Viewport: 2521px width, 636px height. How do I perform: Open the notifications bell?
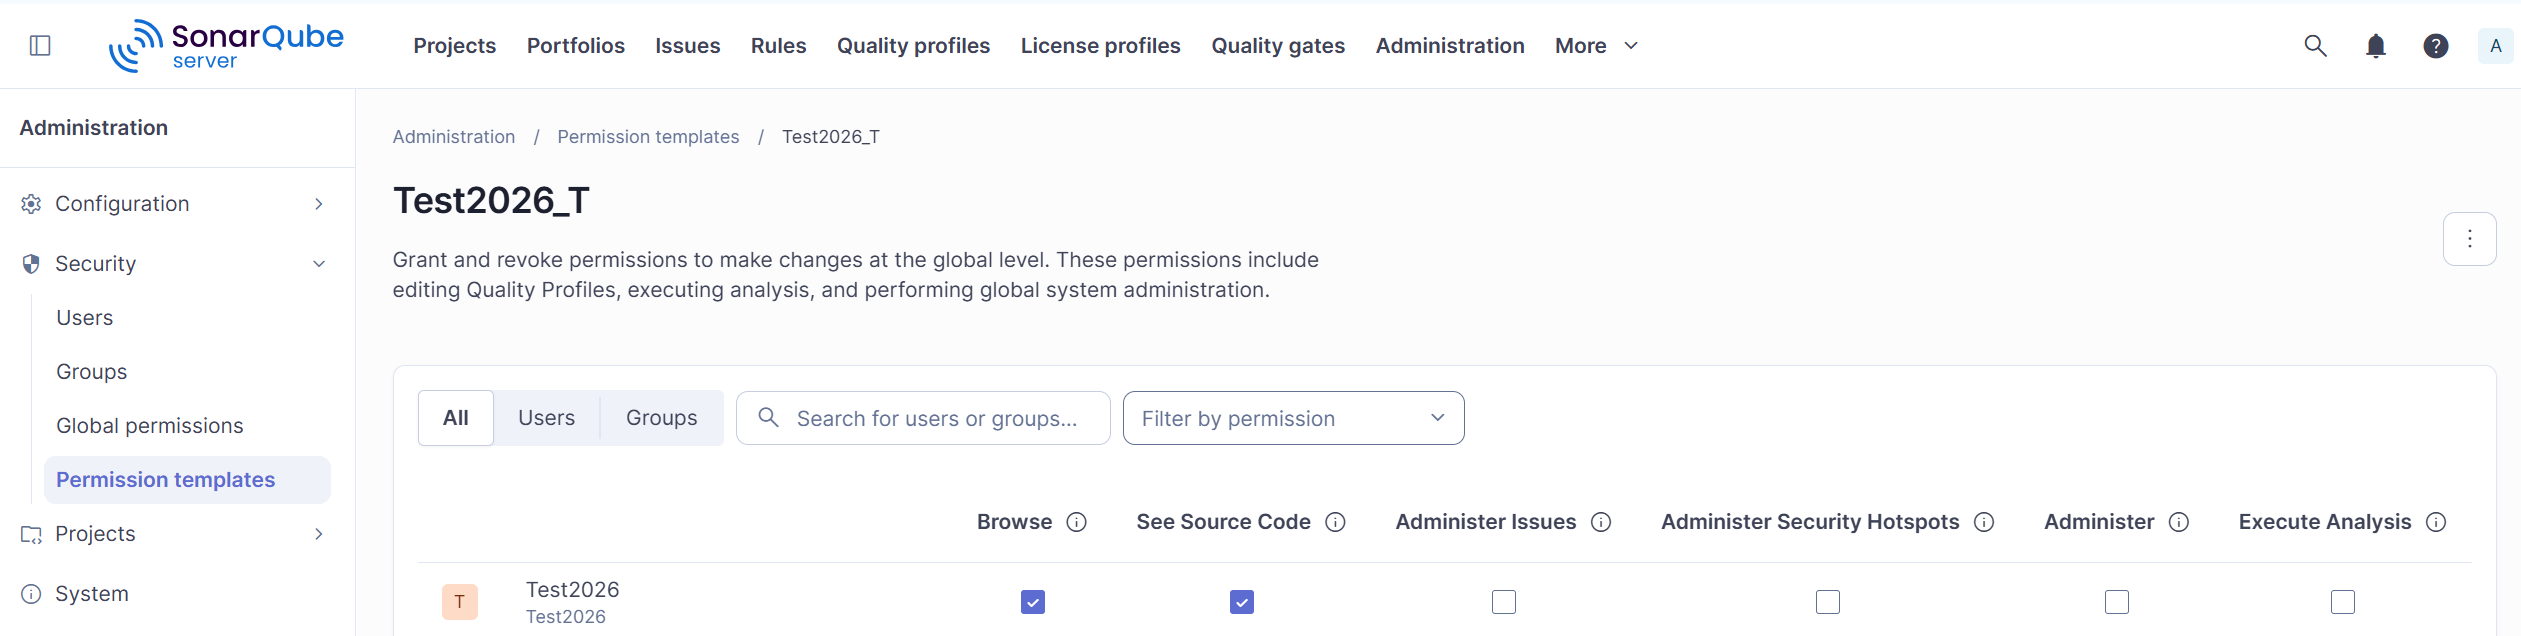click(2376, 46)
